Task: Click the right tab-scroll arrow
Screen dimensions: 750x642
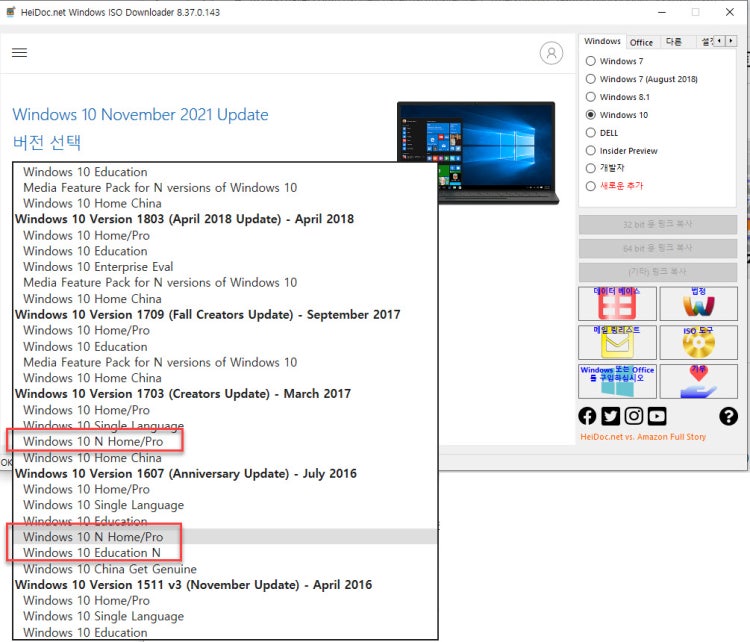Action: click(x=731, y=41)
